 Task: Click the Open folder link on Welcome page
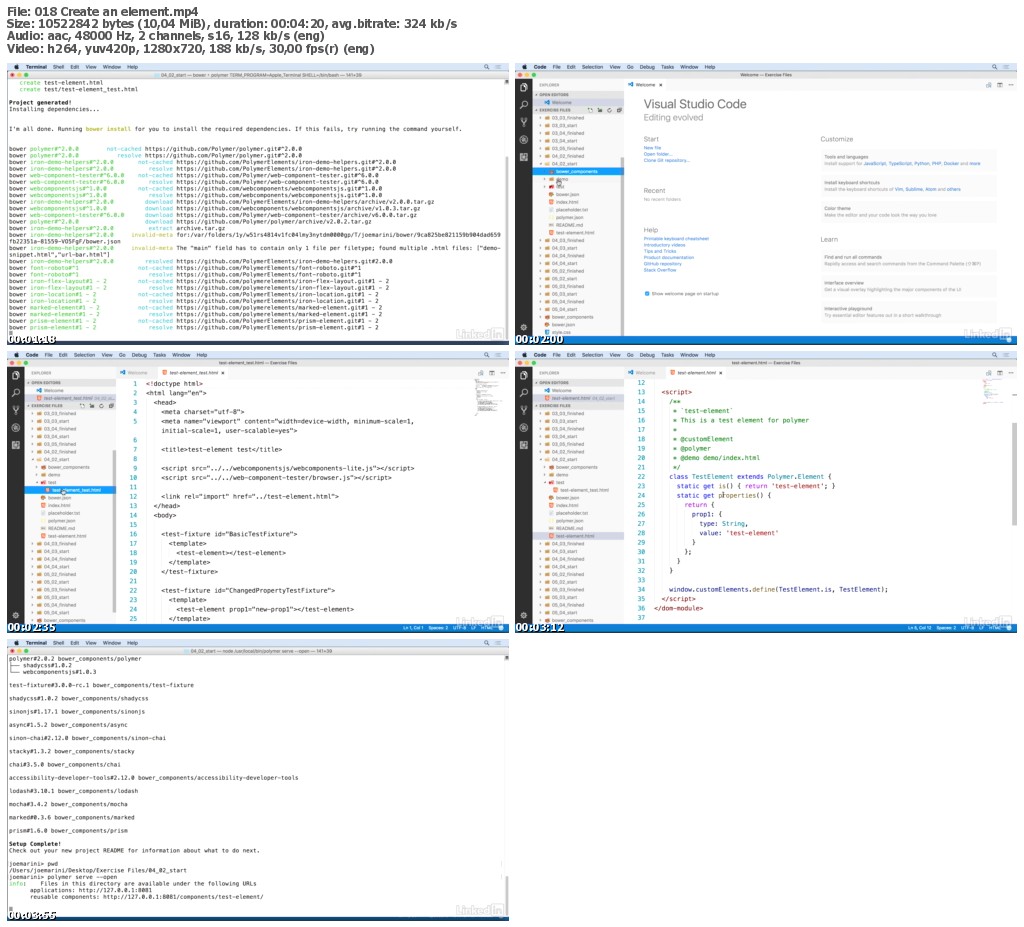pyautogui.click(x=657, y=154)
